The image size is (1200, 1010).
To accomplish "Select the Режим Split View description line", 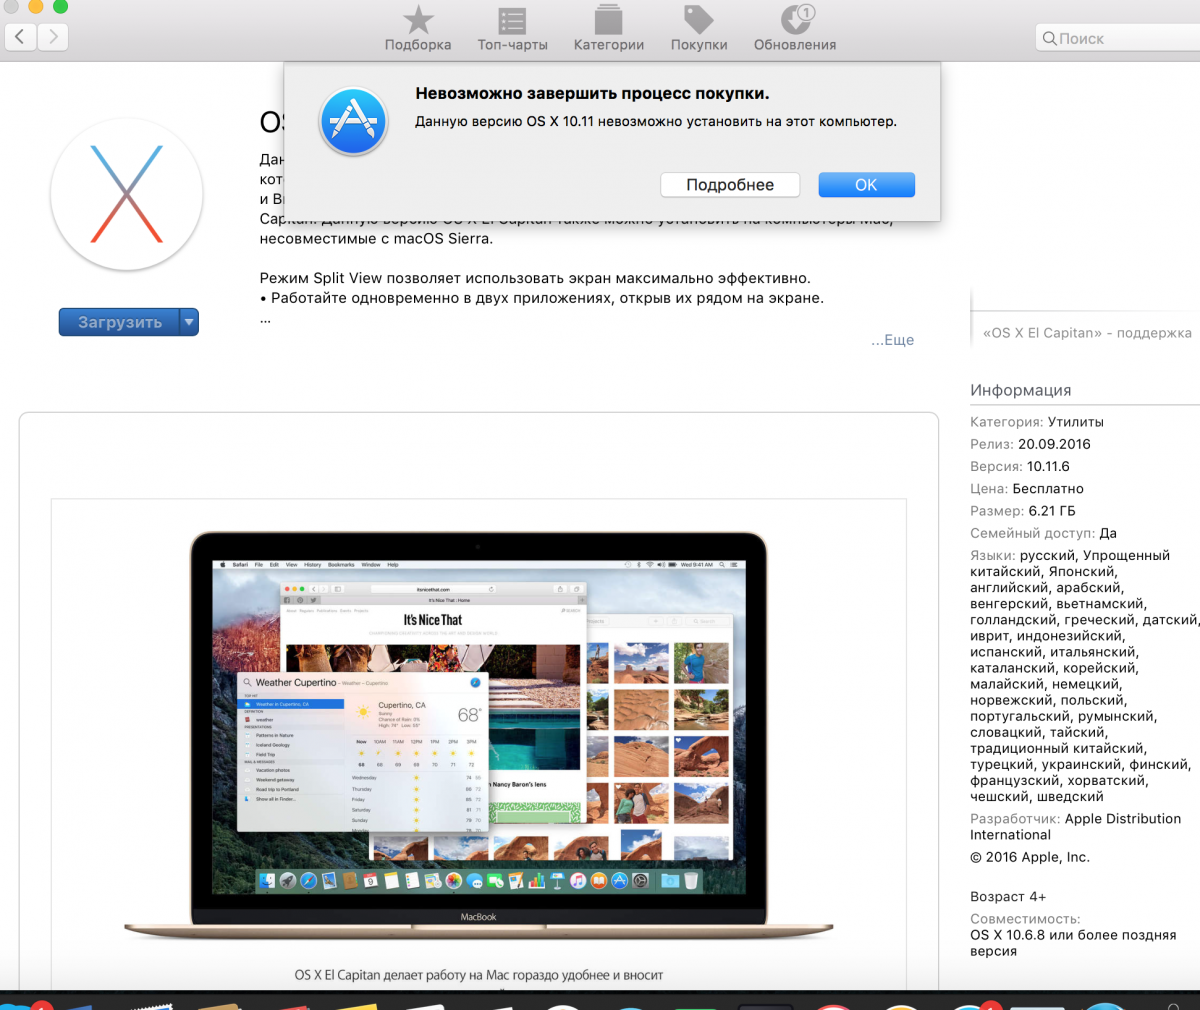I will click(535, 278).
